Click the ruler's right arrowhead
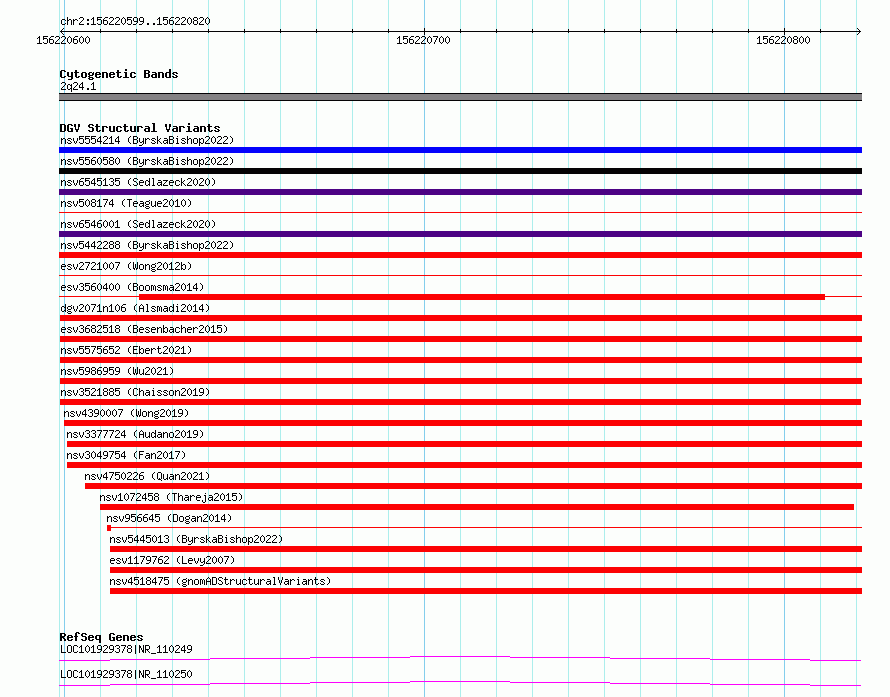The image size is (890, 697). coord(858,31)
